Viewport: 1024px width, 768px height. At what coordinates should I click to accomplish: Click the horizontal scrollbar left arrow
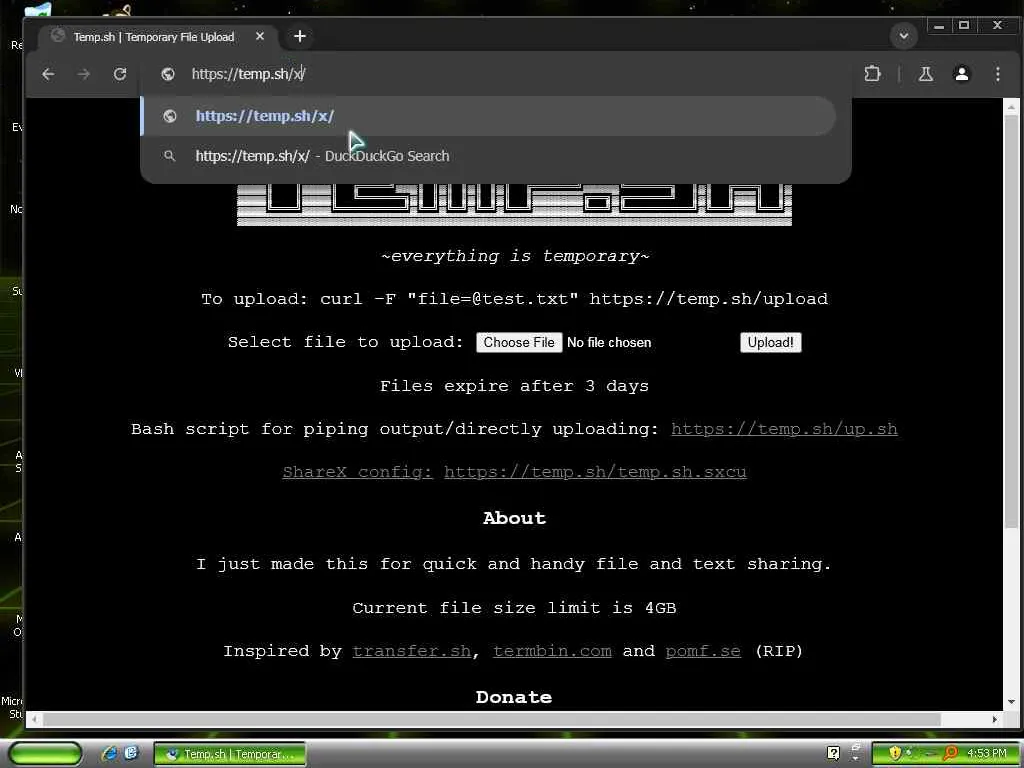pos(34,719)
